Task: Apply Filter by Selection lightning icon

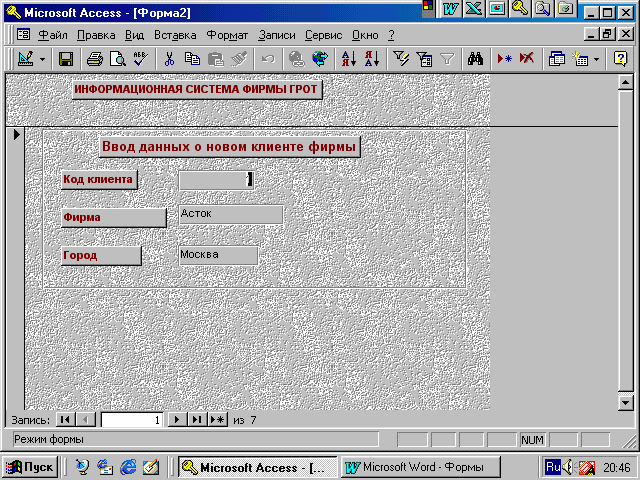Action: [401, 59]
